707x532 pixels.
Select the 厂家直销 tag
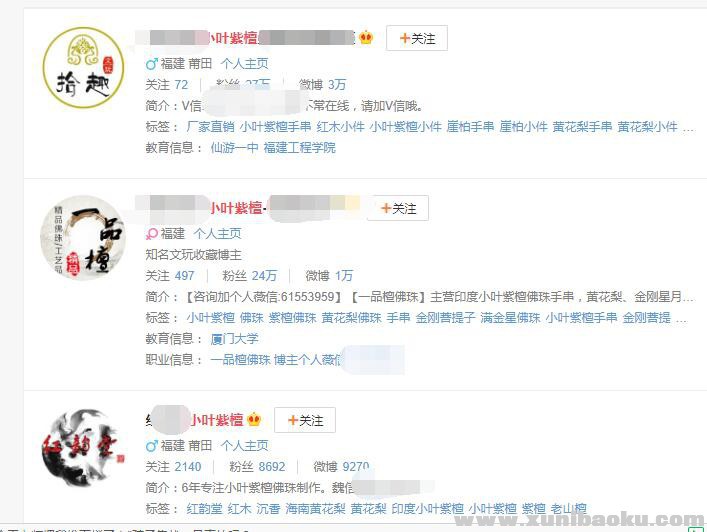[211, 127]
